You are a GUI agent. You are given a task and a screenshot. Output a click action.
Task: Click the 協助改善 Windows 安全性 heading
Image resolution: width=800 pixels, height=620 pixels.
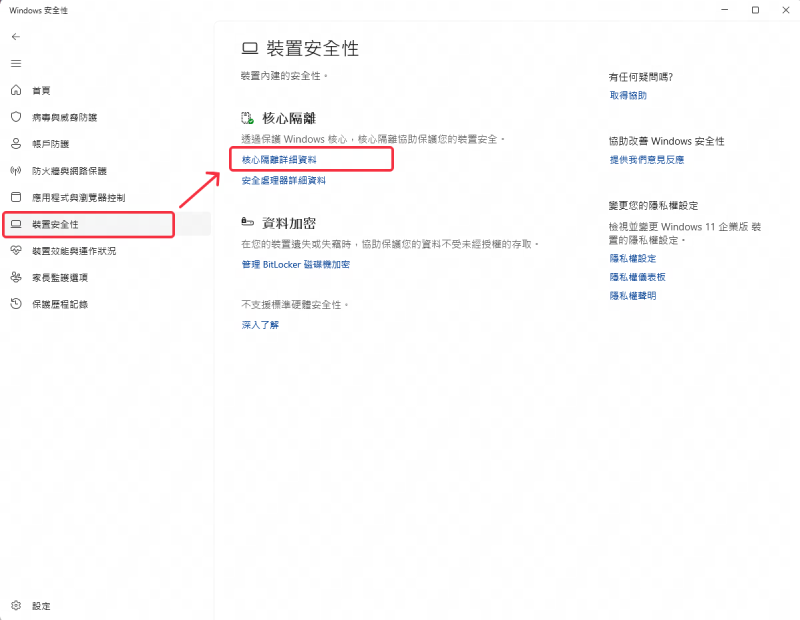666,141
